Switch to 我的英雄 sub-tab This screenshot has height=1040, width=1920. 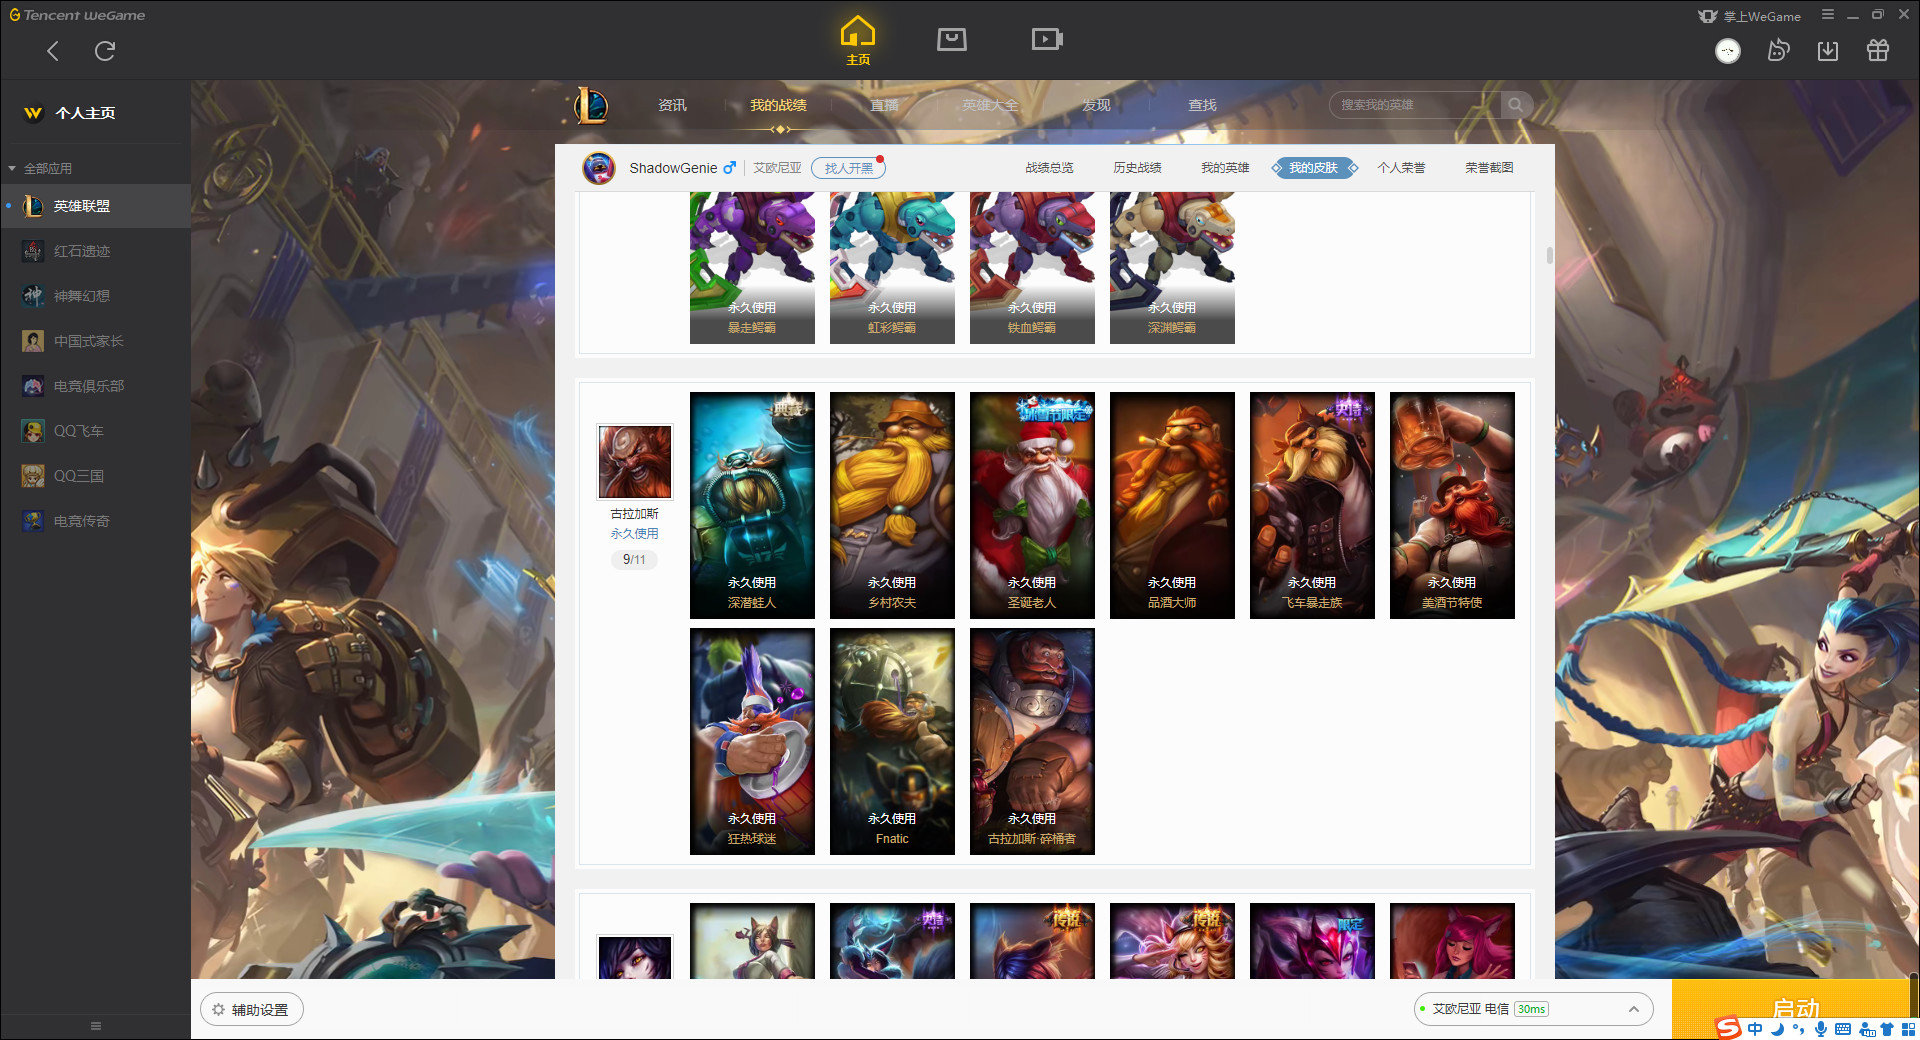[1225, 168]
